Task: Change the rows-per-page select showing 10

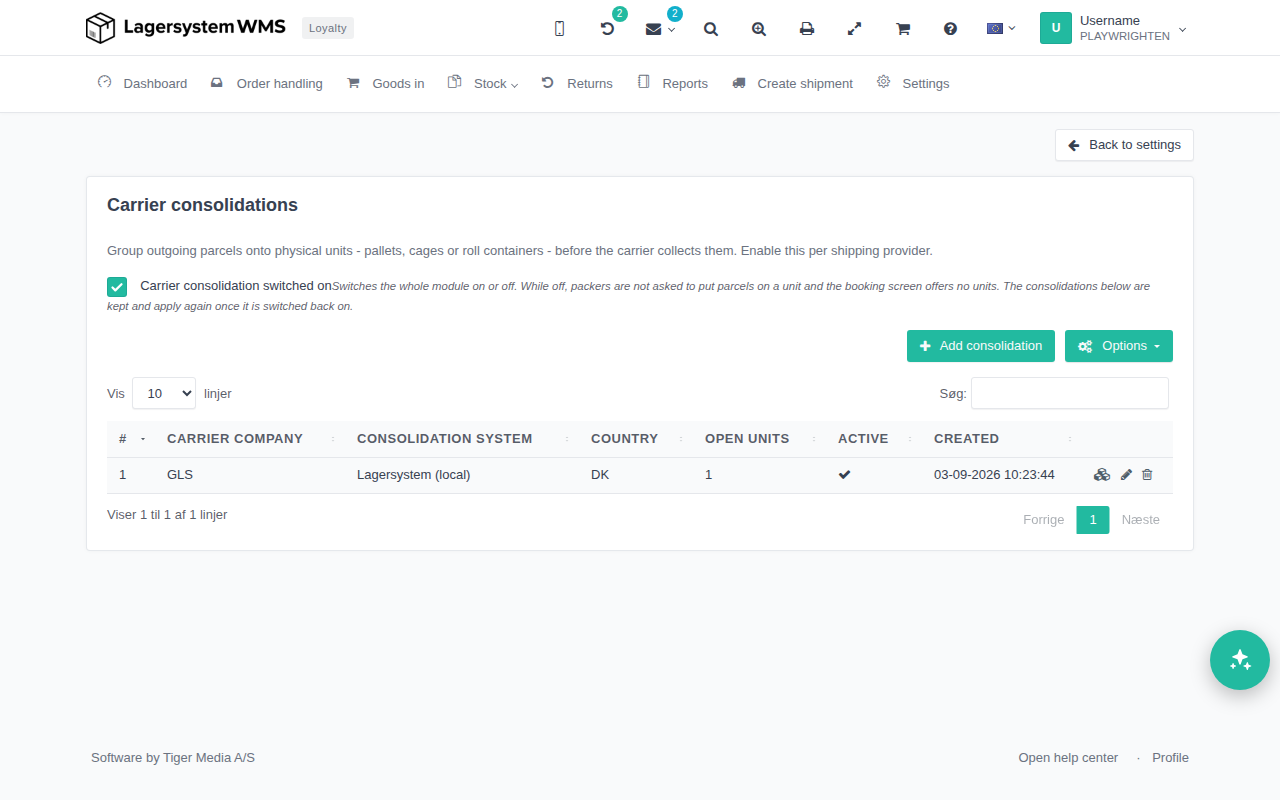Action: coord(164,393)
